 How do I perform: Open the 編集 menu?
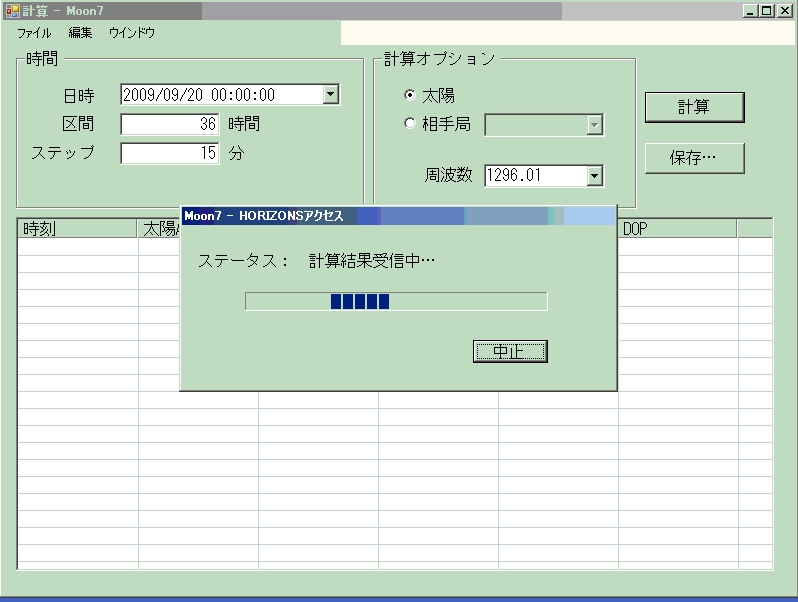80,33
